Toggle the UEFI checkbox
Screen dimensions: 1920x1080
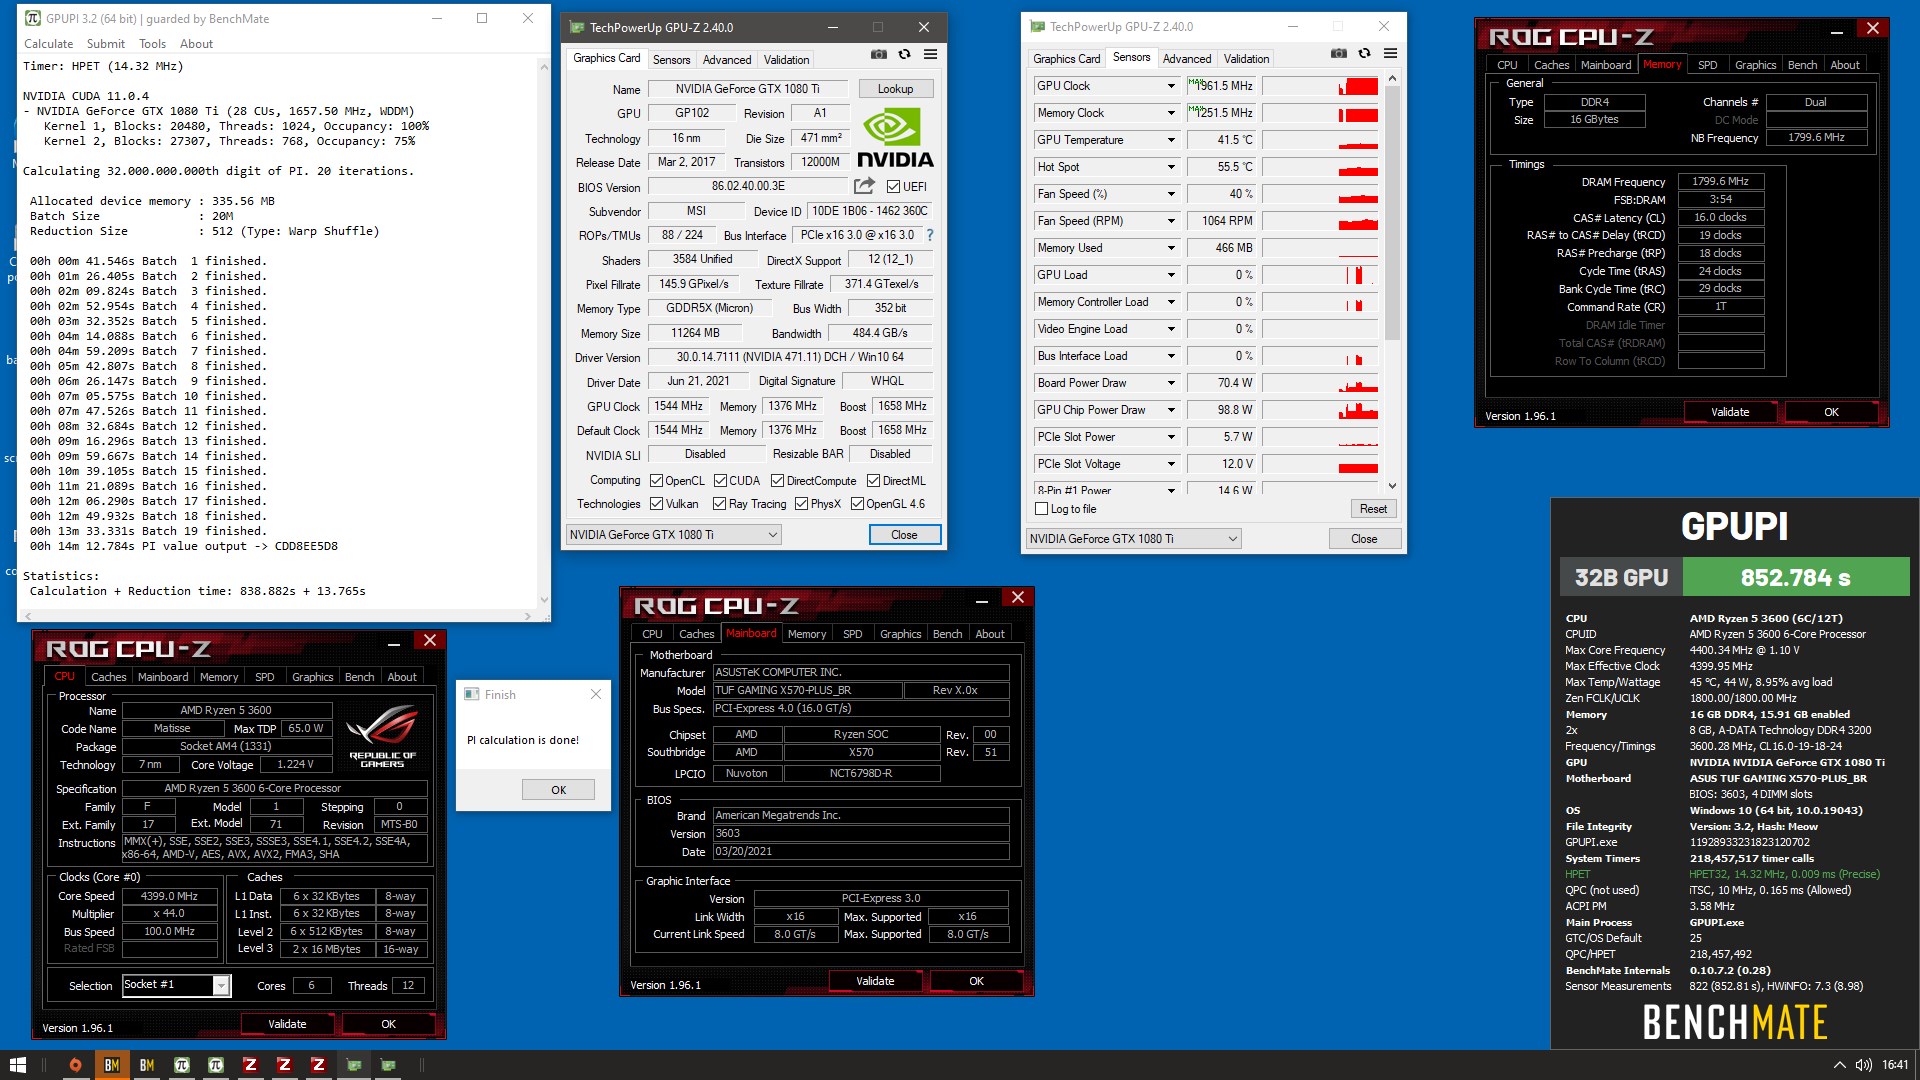click(x=893, y=187)
